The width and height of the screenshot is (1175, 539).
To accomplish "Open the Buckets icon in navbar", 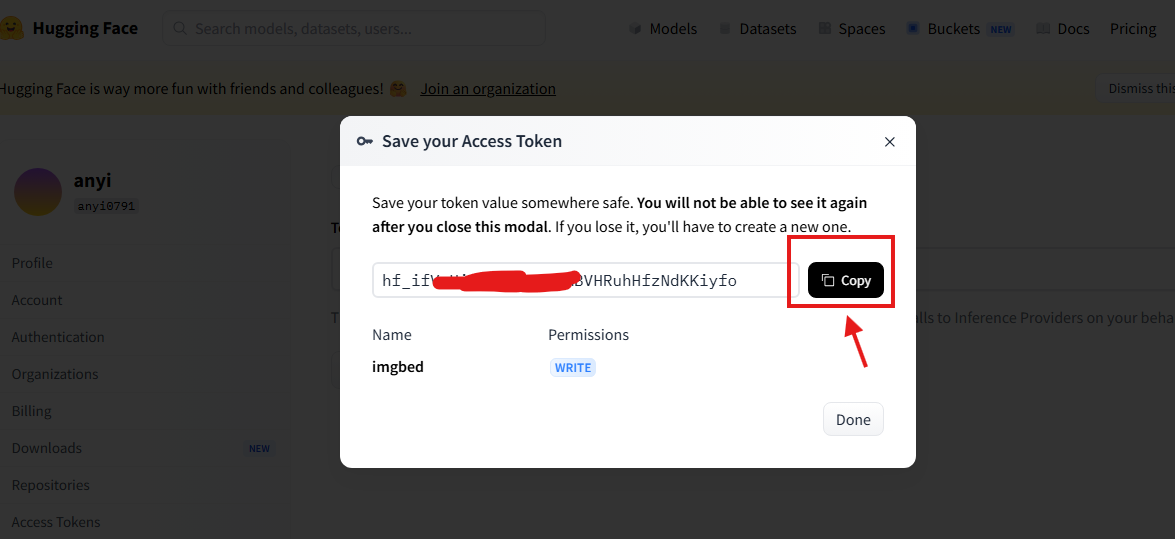I will coord(913,28).
